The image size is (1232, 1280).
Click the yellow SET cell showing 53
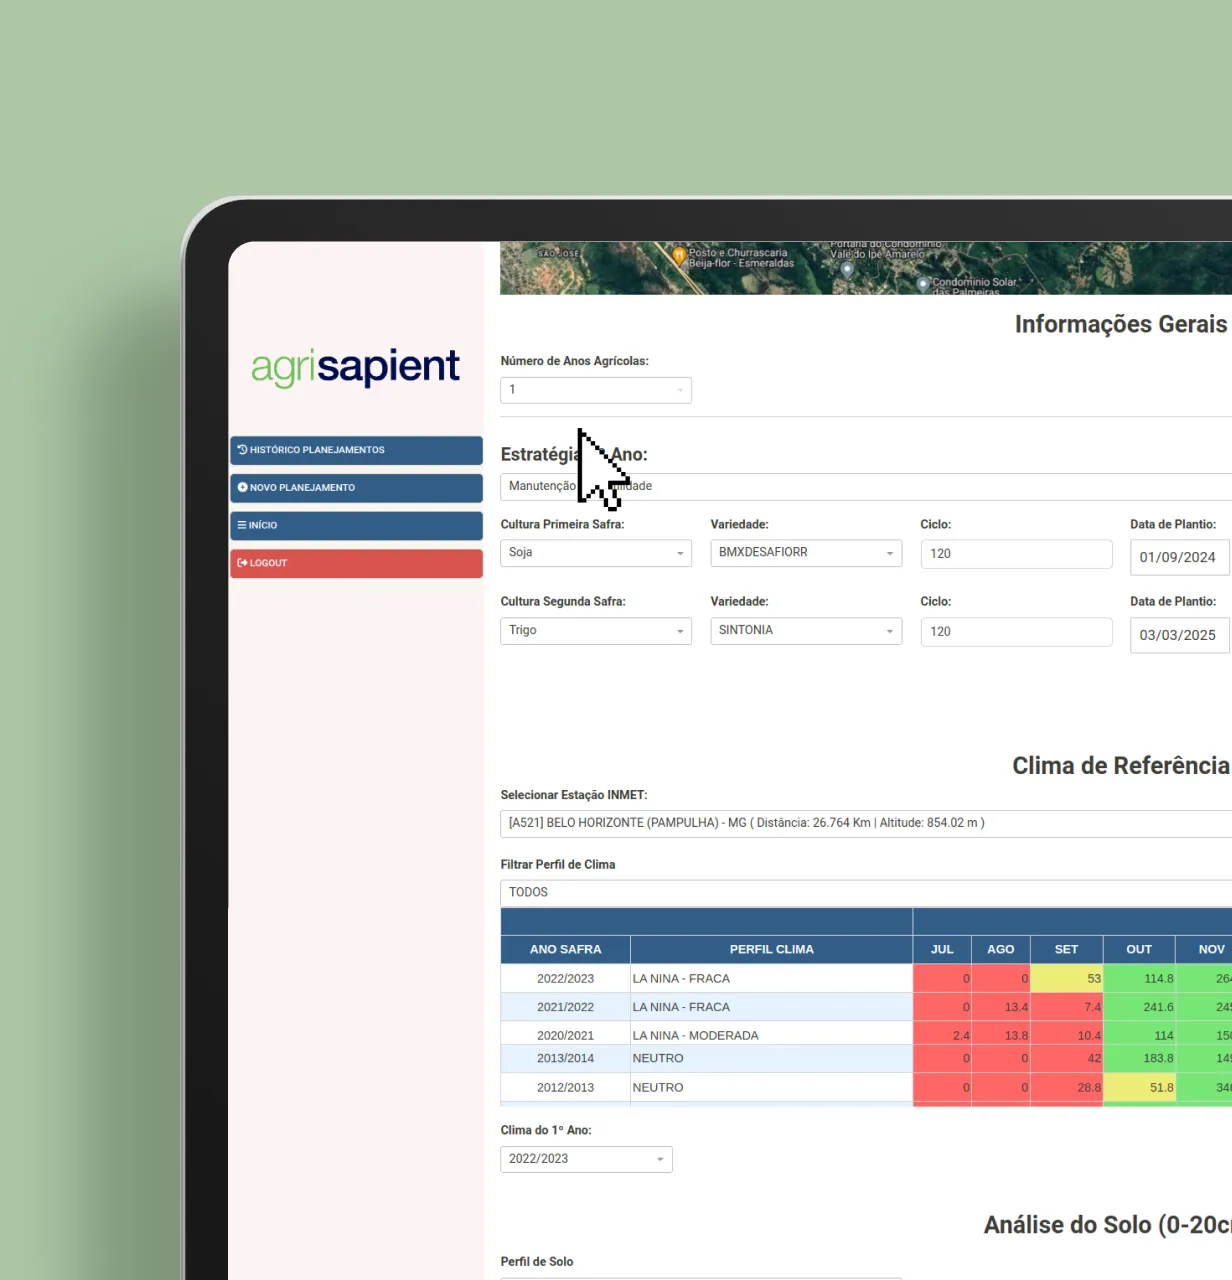(1066, 979)
